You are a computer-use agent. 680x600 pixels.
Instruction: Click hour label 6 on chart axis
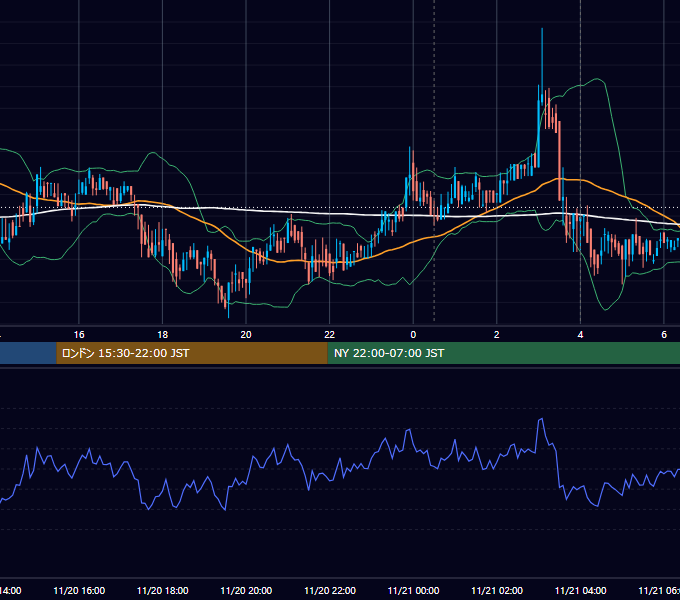[664, 335]
